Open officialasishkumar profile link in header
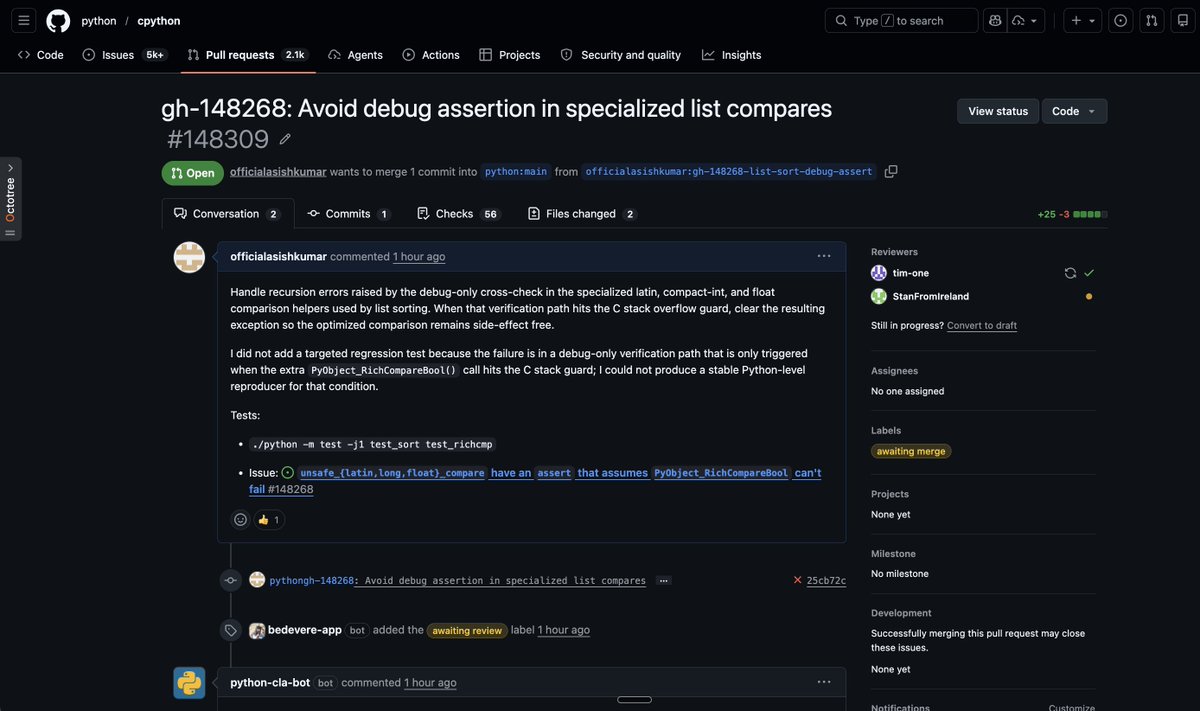Viewport: 1200px width, 711px height. 278,172
